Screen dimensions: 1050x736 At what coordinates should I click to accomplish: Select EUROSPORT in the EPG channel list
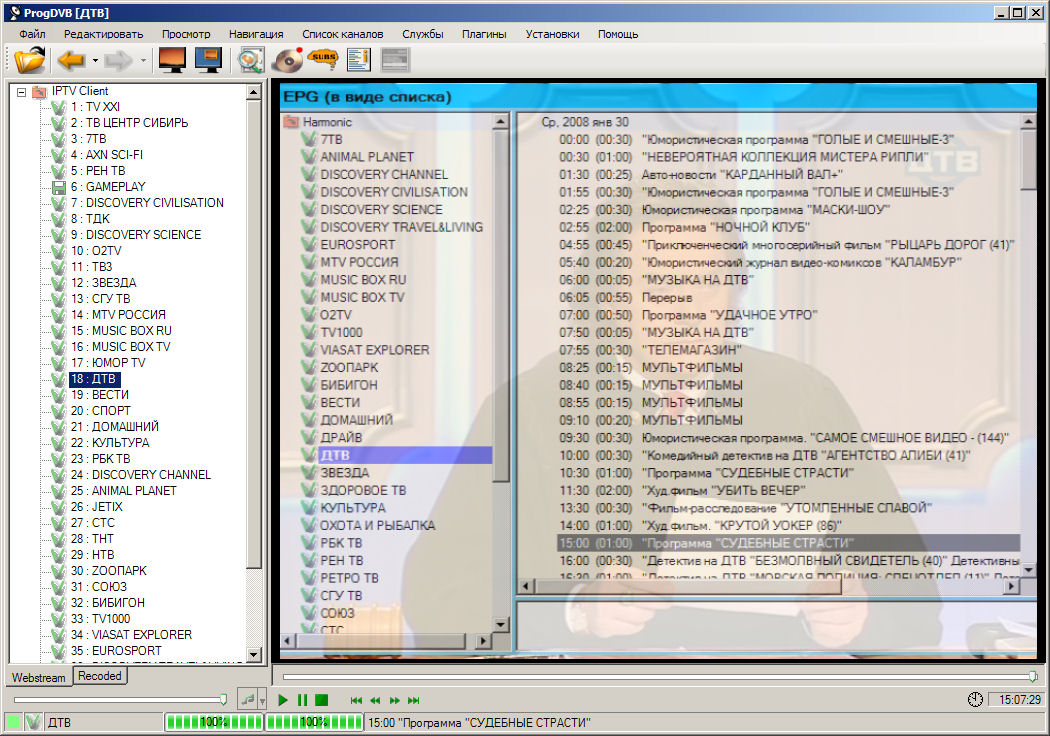point(358,244)
